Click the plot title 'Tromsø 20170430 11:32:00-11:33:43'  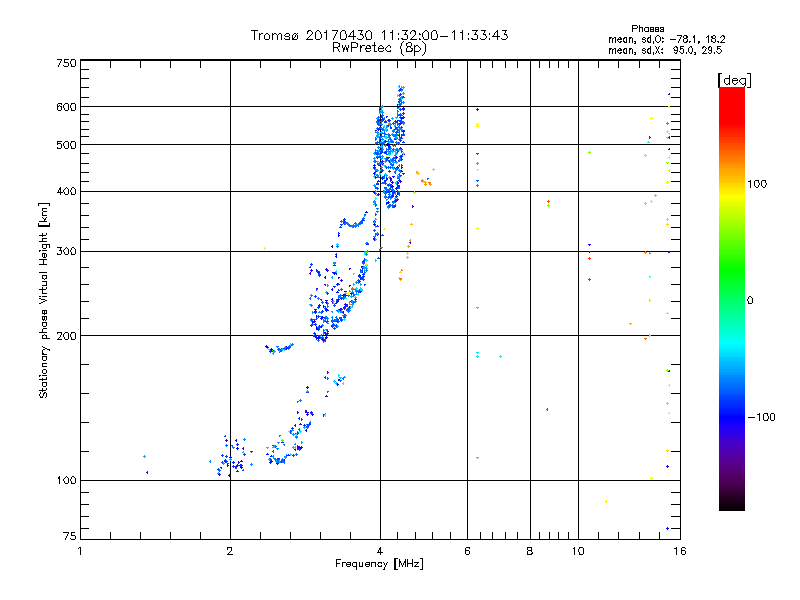click(x=379, y=35)
